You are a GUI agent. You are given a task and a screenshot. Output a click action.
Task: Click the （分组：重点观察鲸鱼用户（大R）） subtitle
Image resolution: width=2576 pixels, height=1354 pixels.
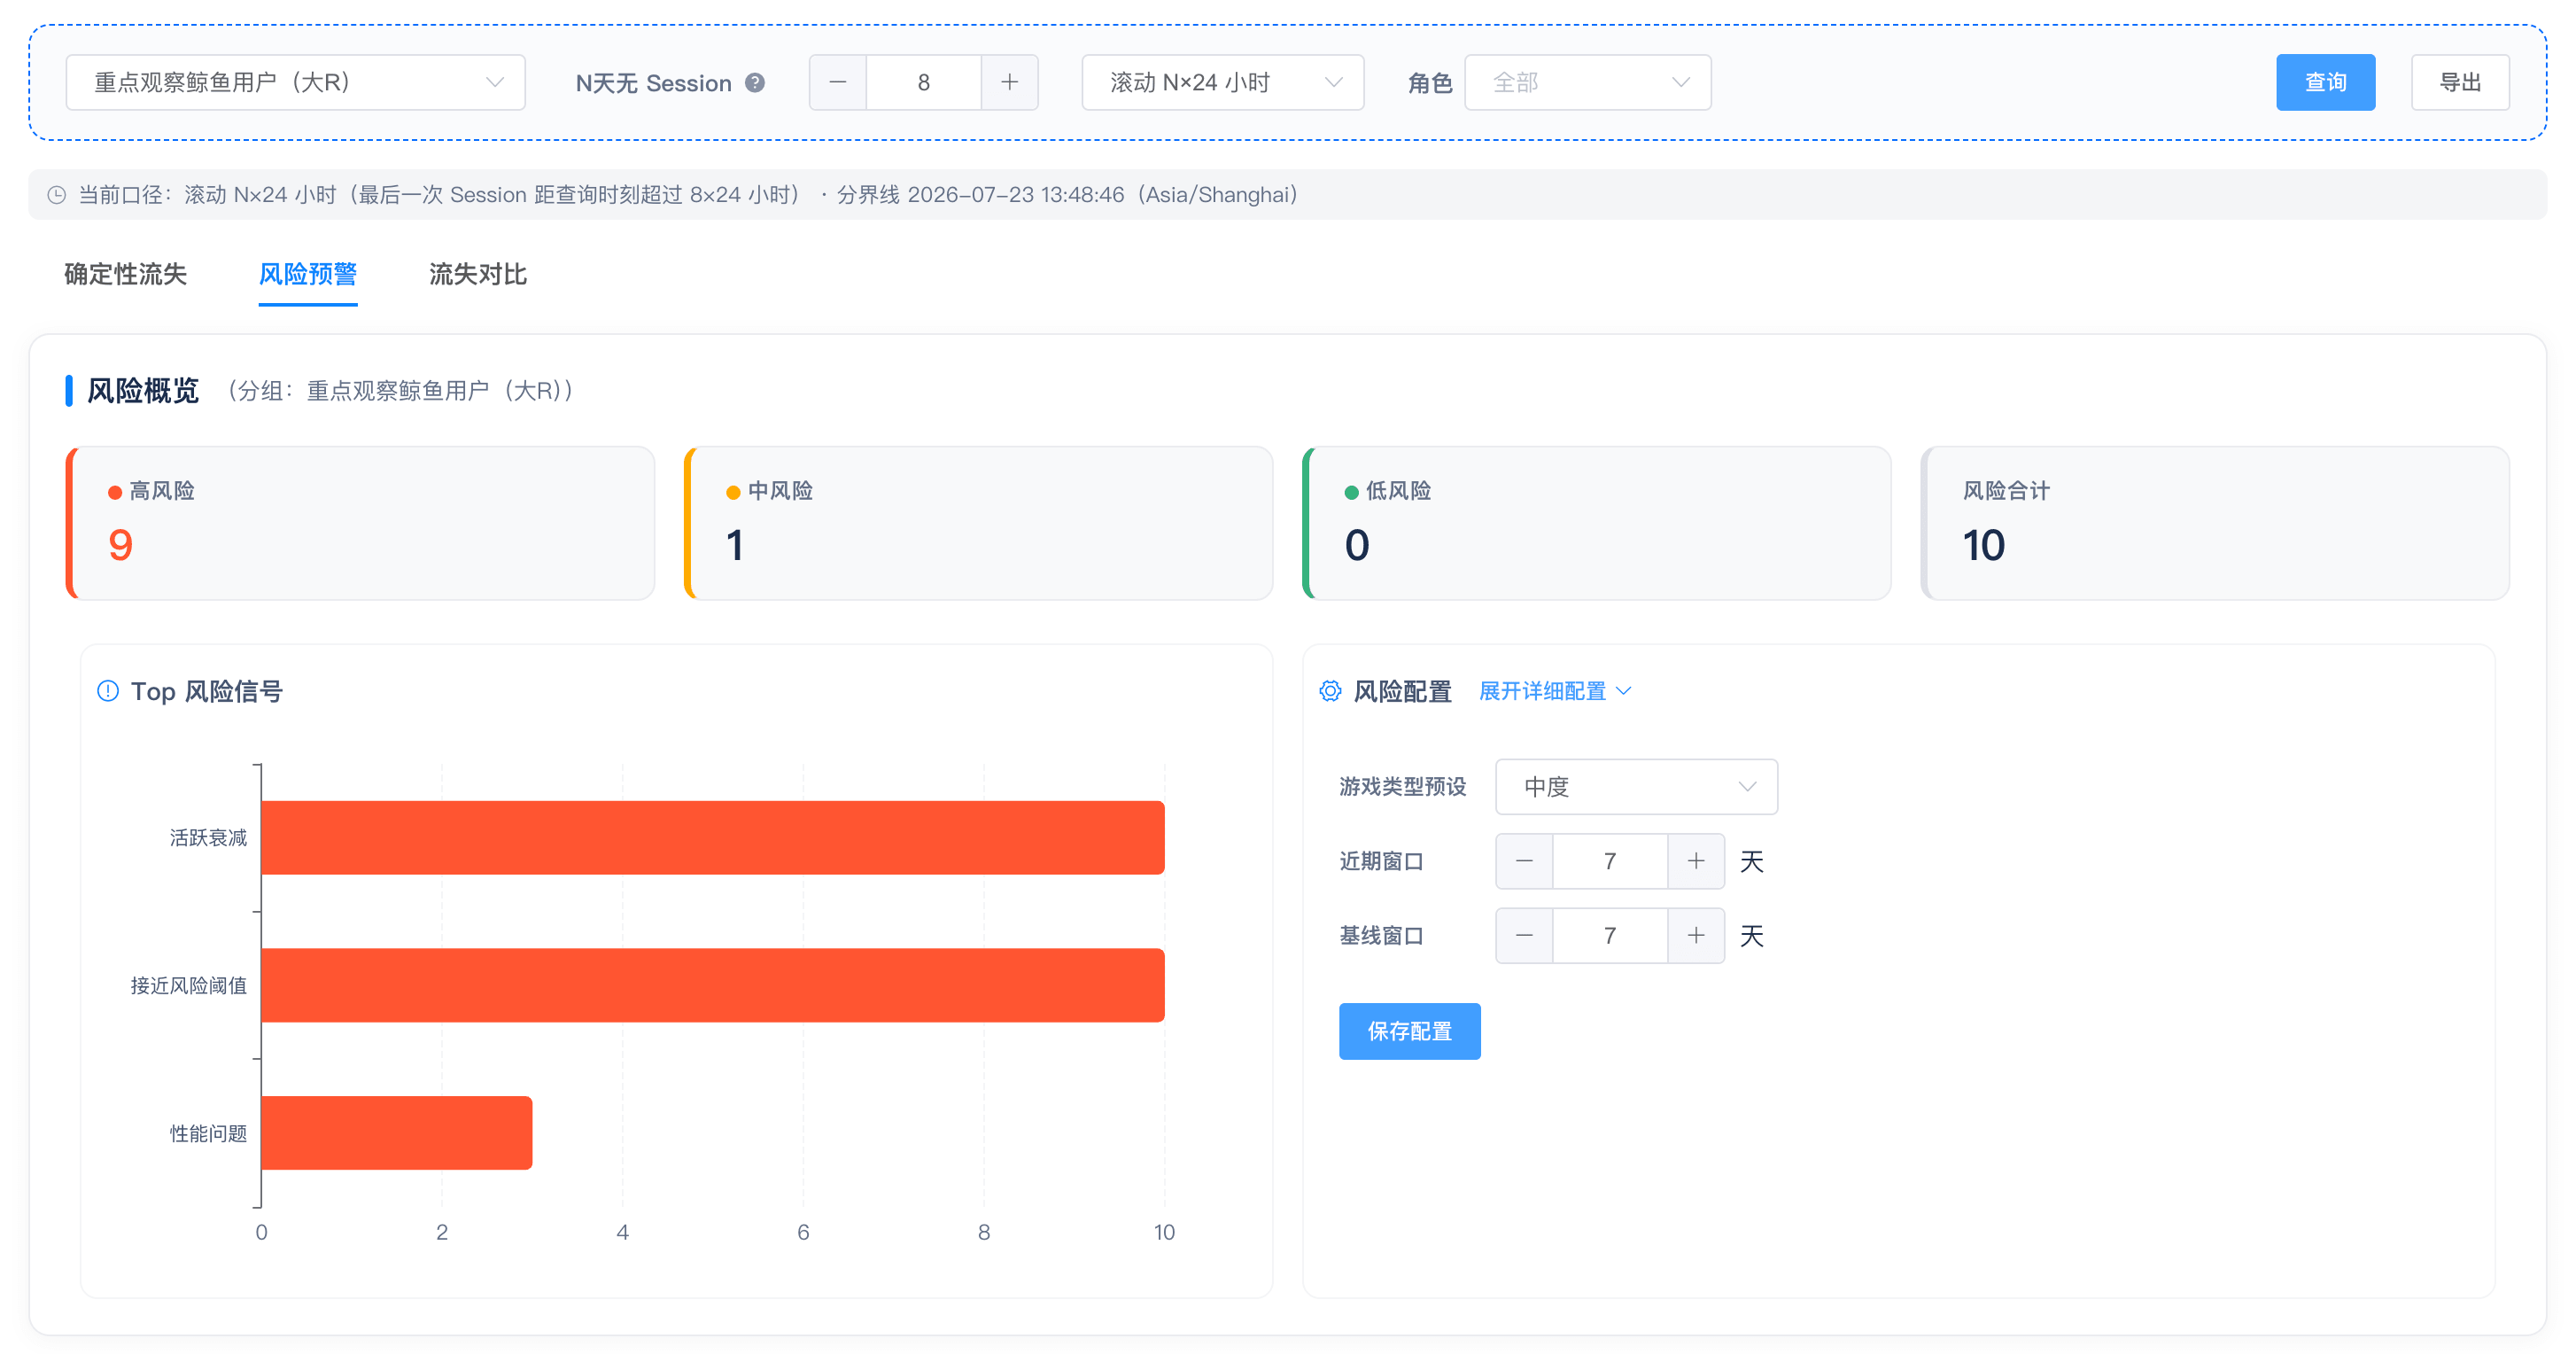click(400, 391)
